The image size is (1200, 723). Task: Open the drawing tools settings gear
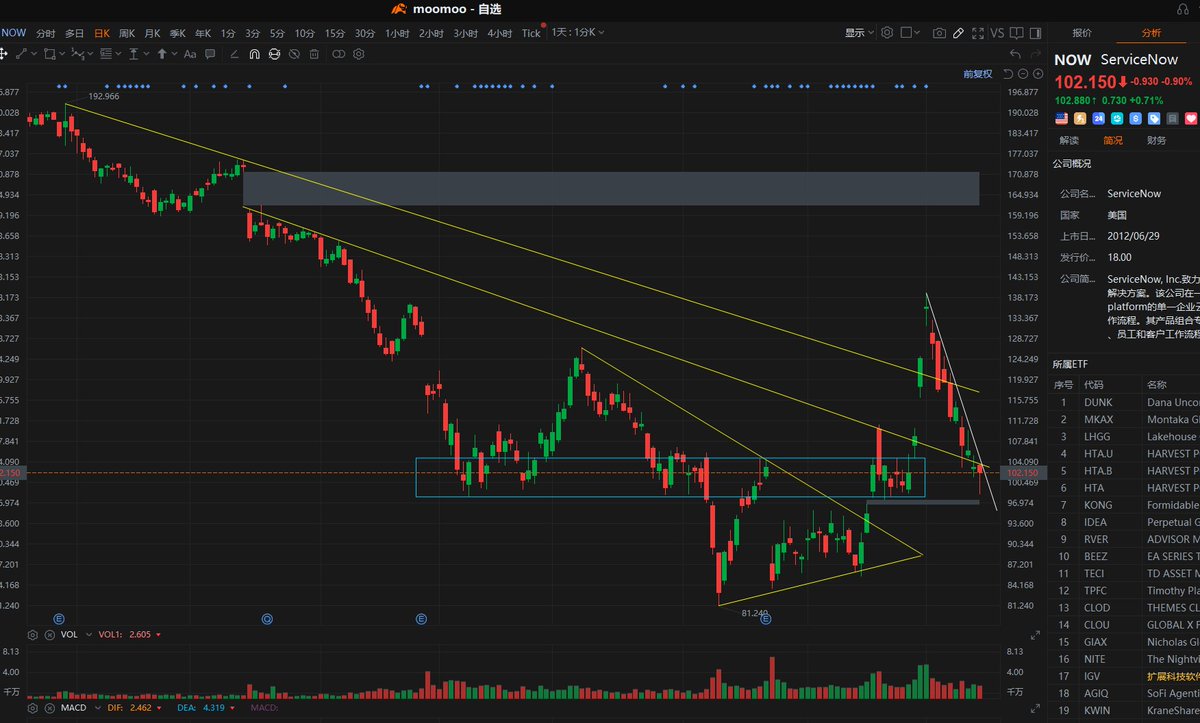point(358,52)
